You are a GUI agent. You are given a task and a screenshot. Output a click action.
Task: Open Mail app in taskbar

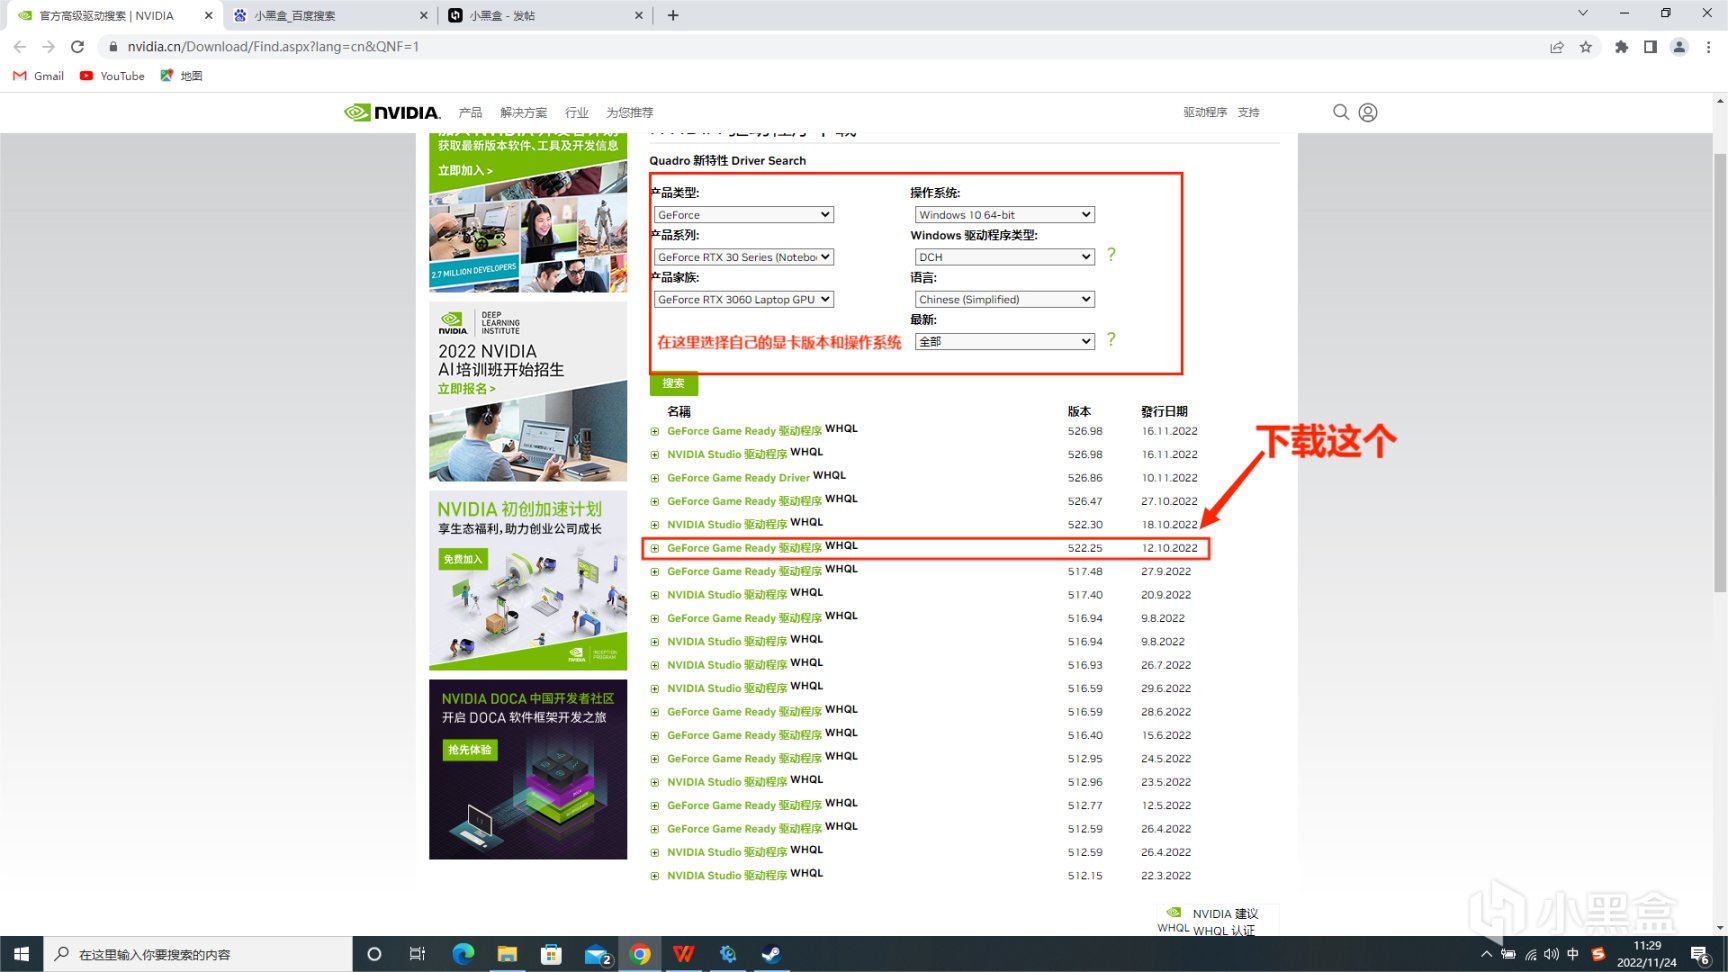click(x=597, y=954)
